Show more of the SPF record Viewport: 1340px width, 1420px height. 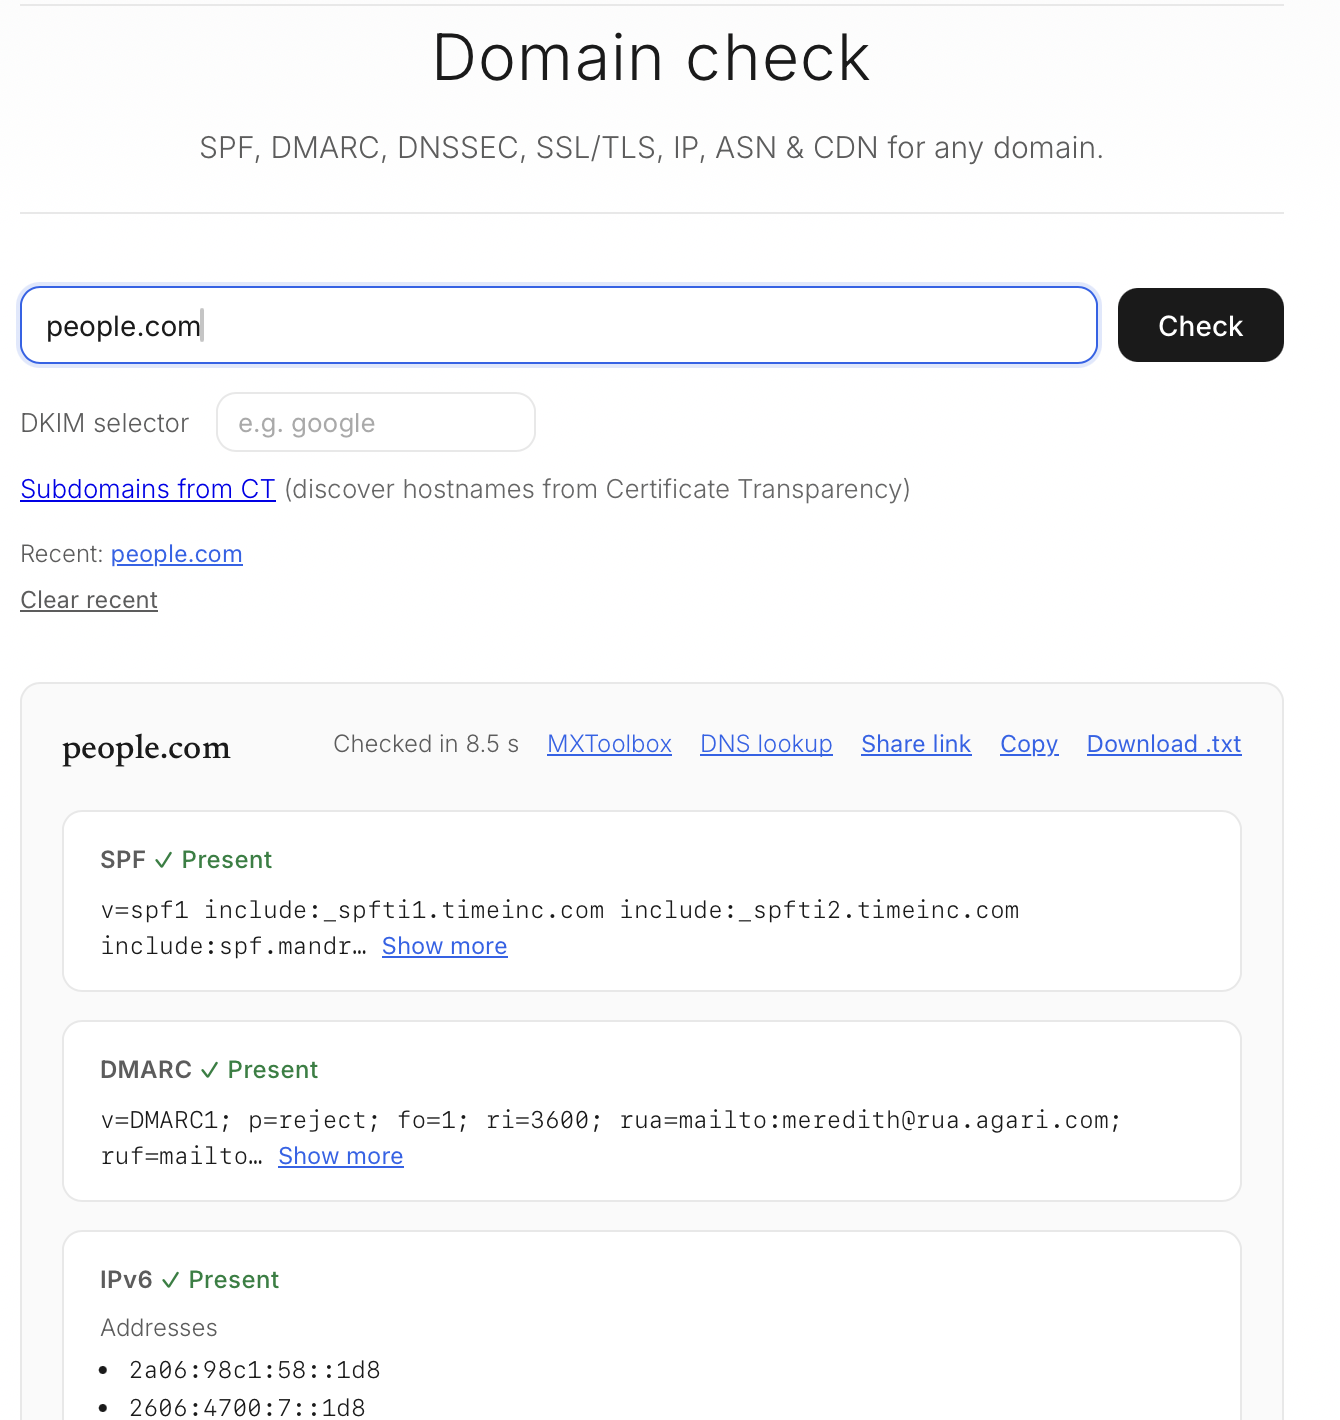coord(444,945)
